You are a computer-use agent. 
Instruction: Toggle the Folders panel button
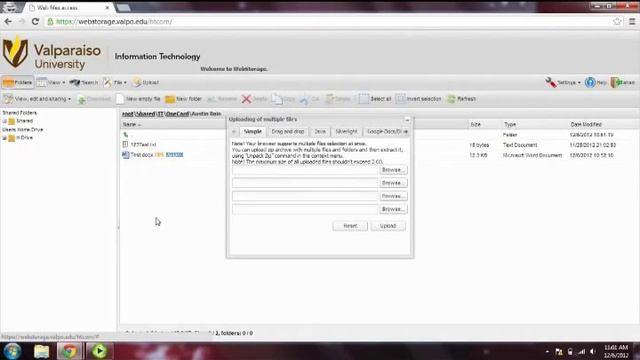click(17, 82)
